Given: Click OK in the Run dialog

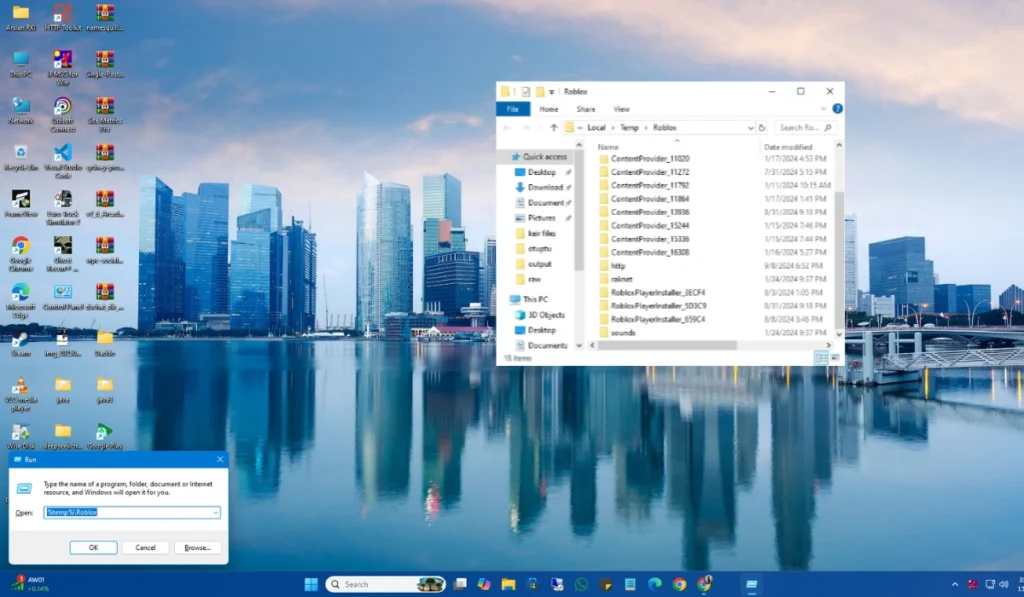Looking at the screenshot, I should (93, 547).
